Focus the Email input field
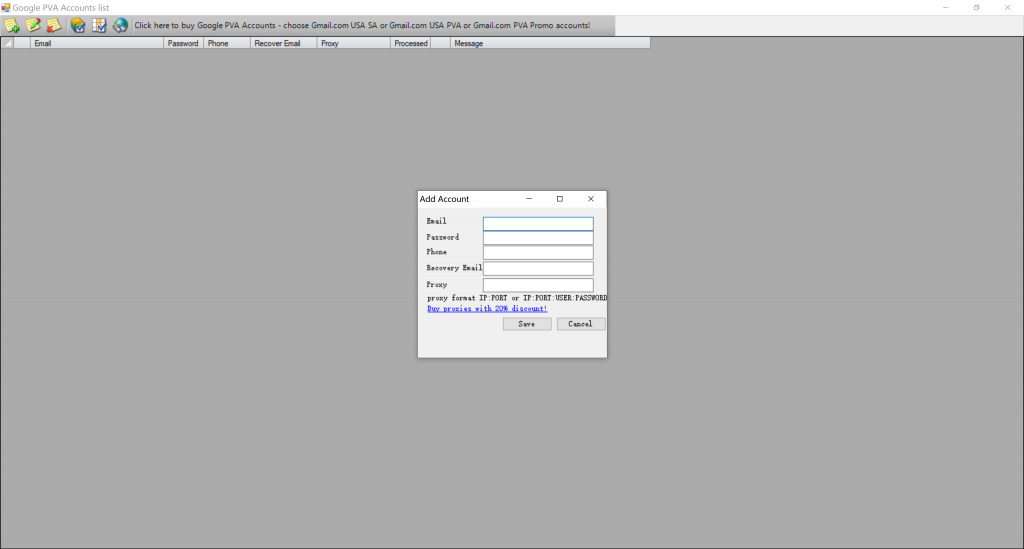This screenshot has height=549, width=1024. coord(538,224)
